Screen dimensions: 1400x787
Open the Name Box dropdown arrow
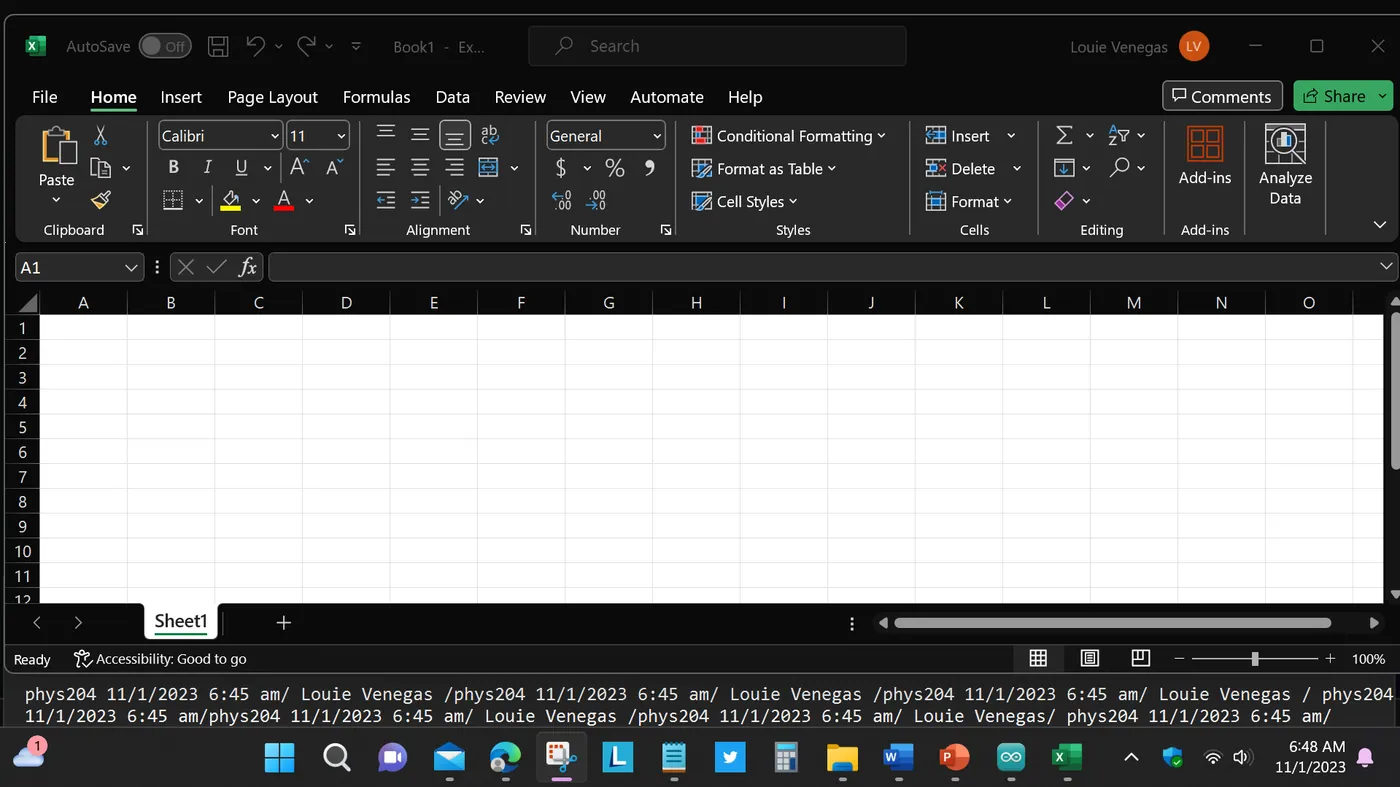click(131, 267)
